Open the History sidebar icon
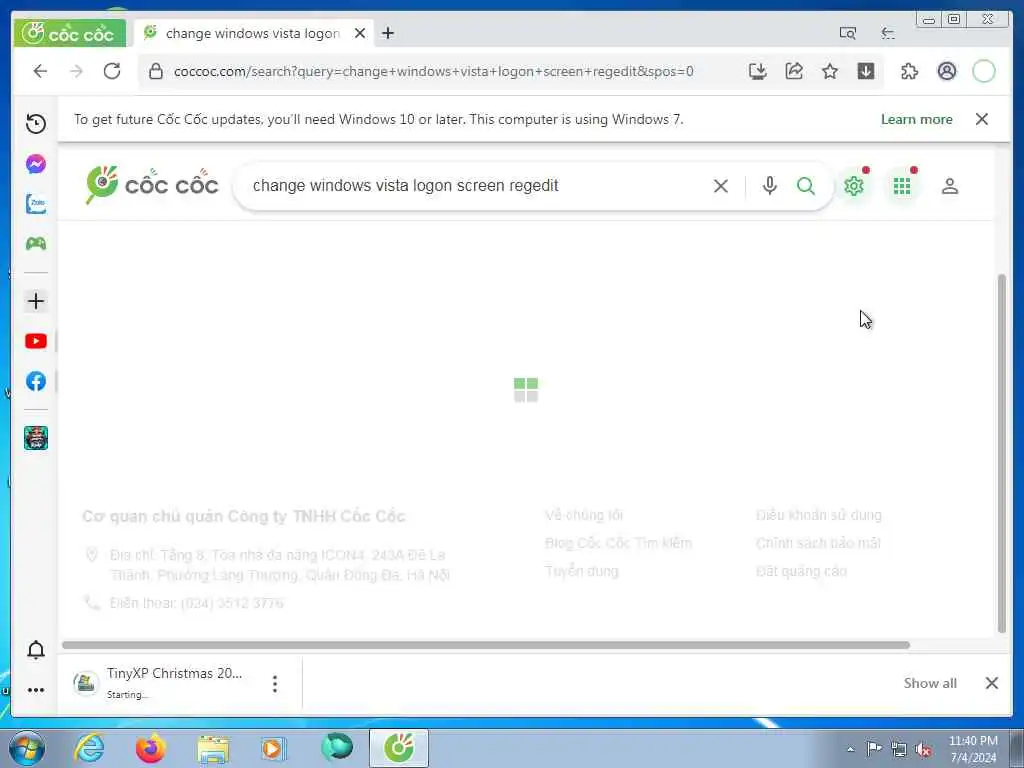 point(36,123)
